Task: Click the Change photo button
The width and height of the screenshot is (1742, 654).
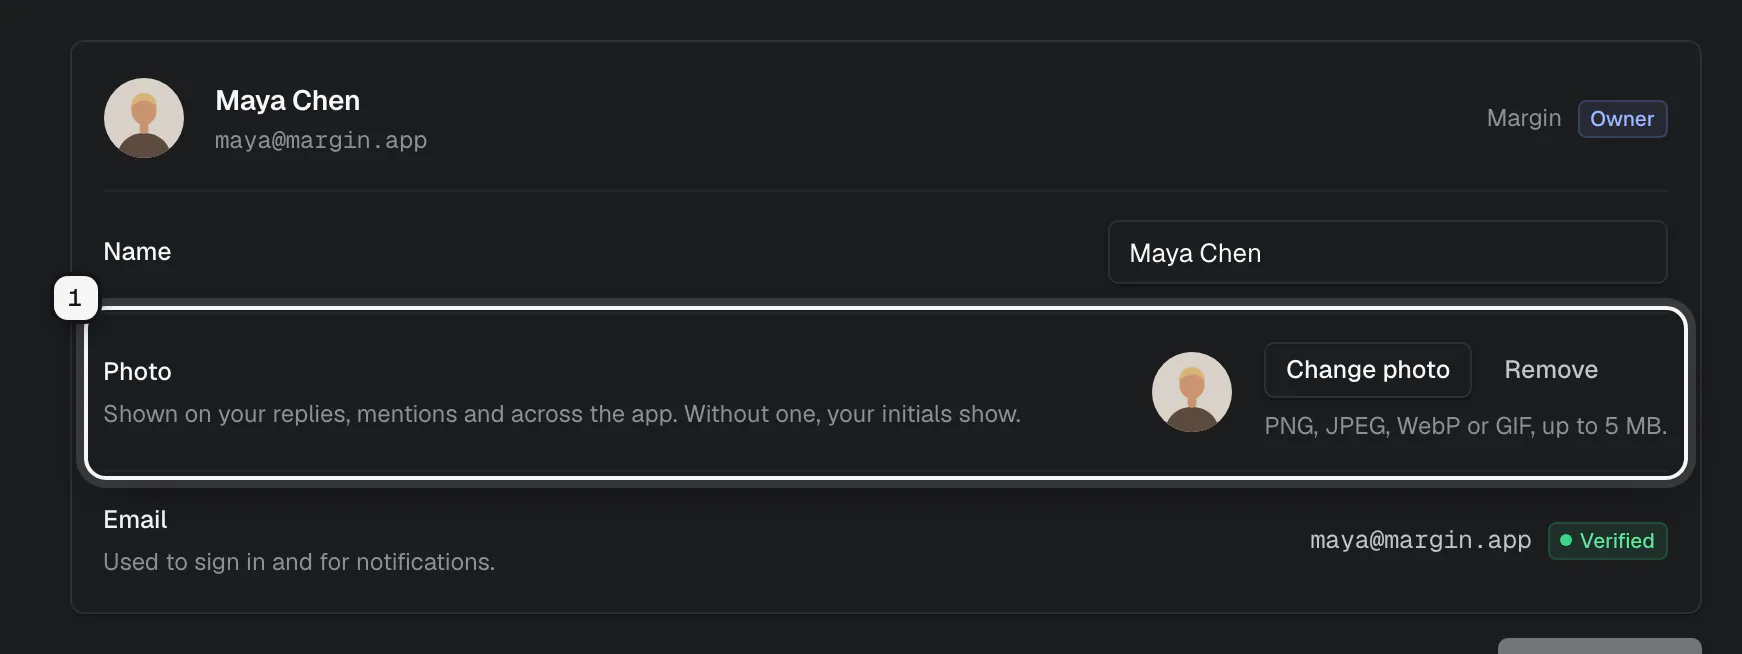Action: tap(1367, 370)
